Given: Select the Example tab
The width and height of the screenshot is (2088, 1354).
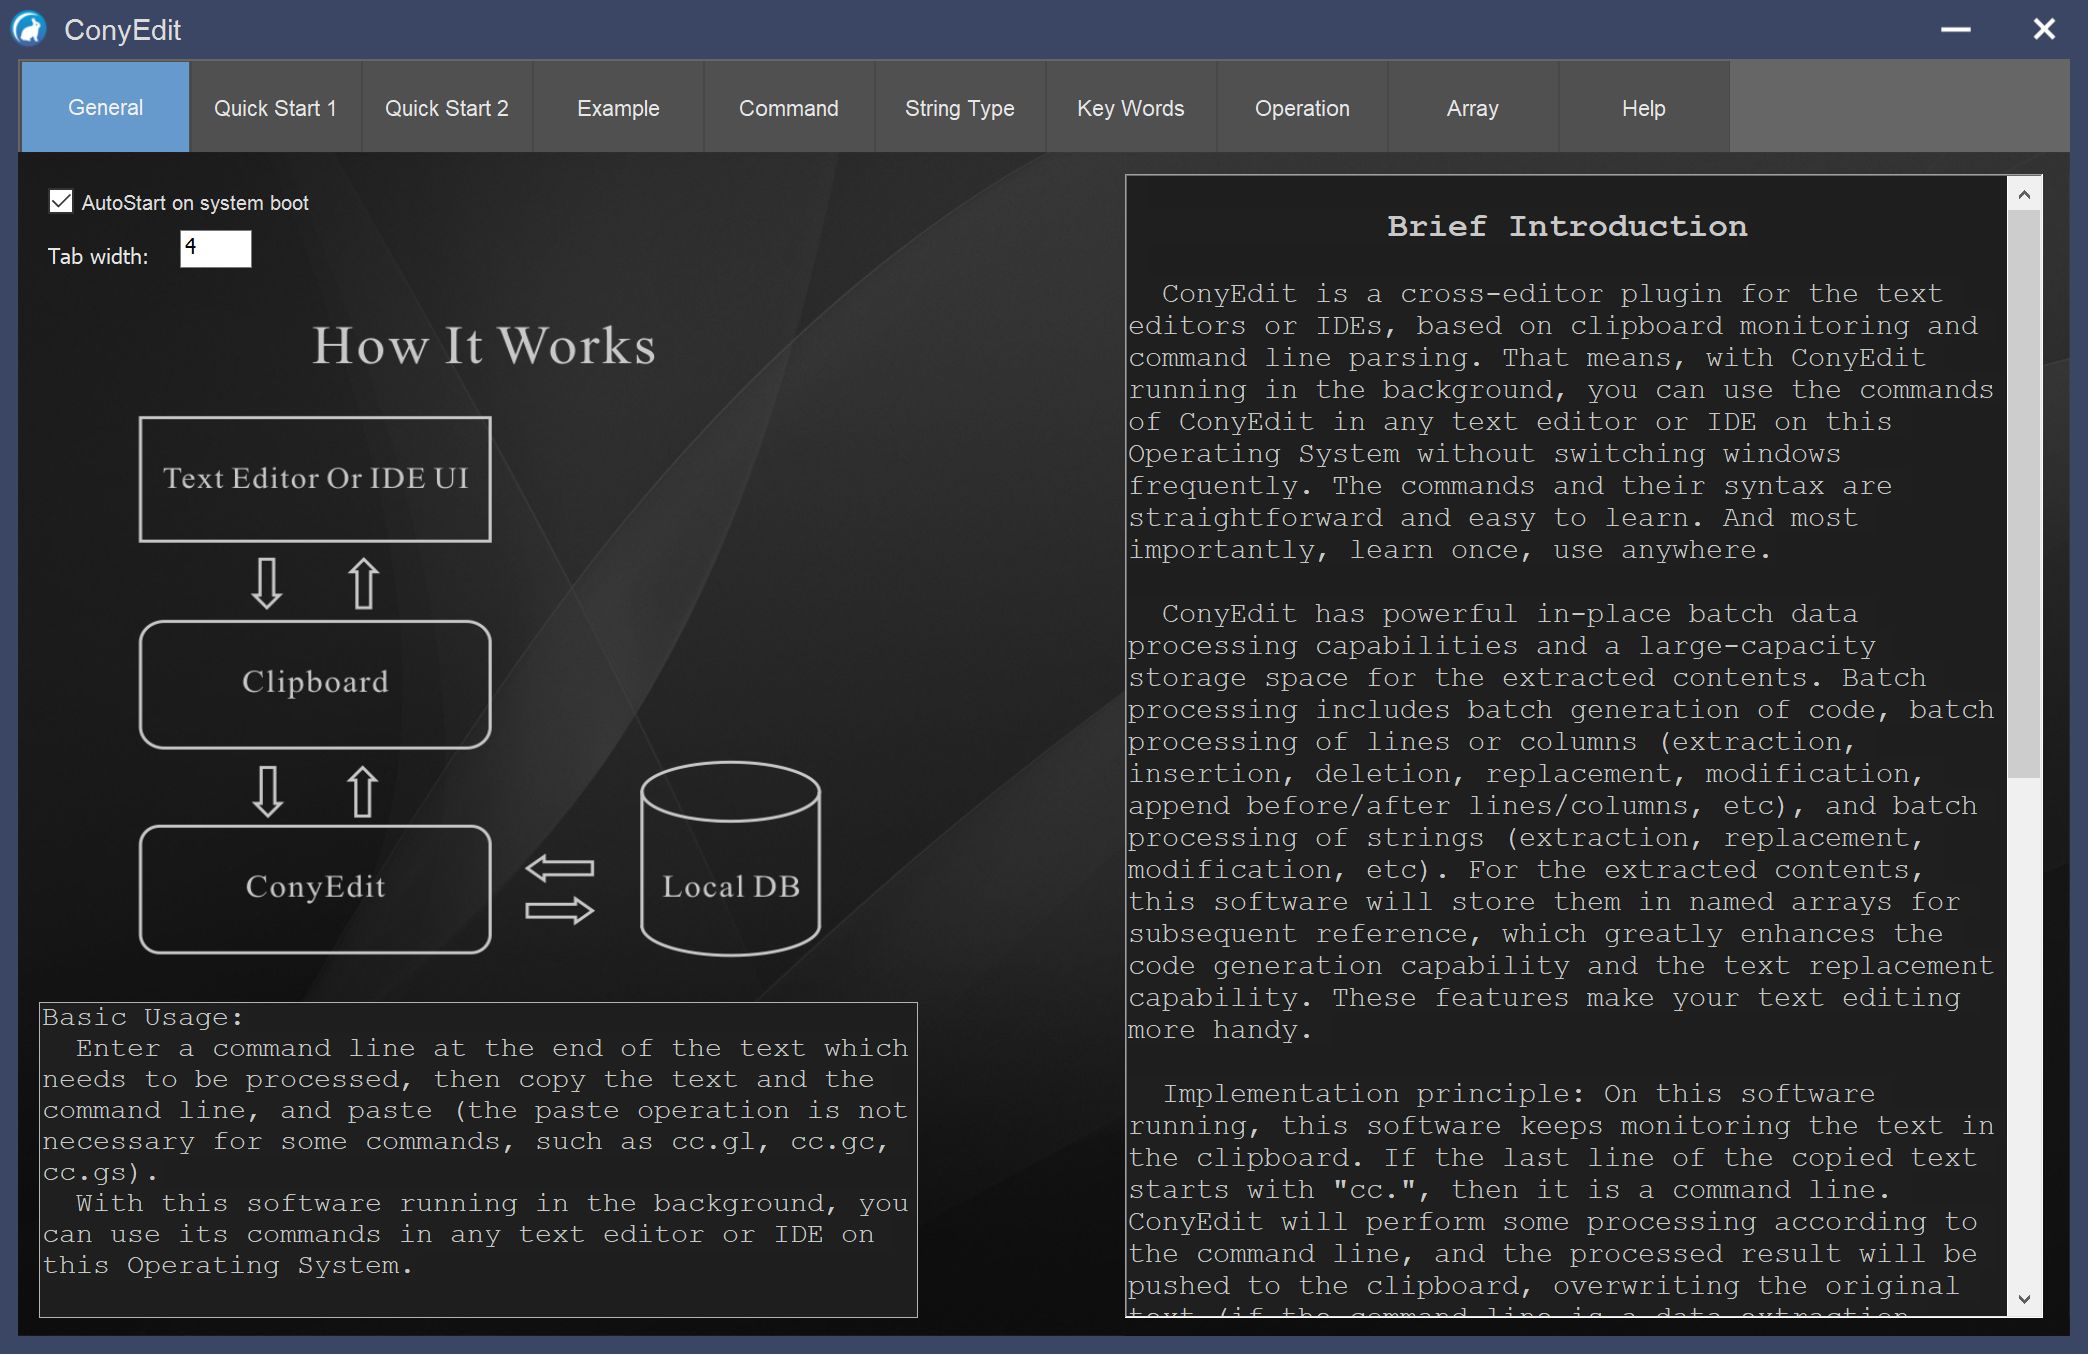Looking at the screenshot, I should click(618, 107).
